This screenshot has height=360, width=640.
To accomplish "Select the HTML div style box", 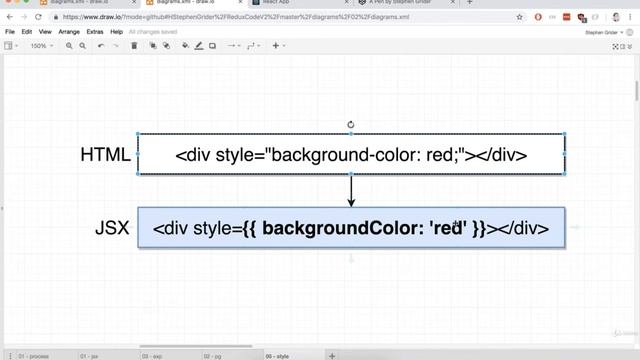I will (351, 154).
